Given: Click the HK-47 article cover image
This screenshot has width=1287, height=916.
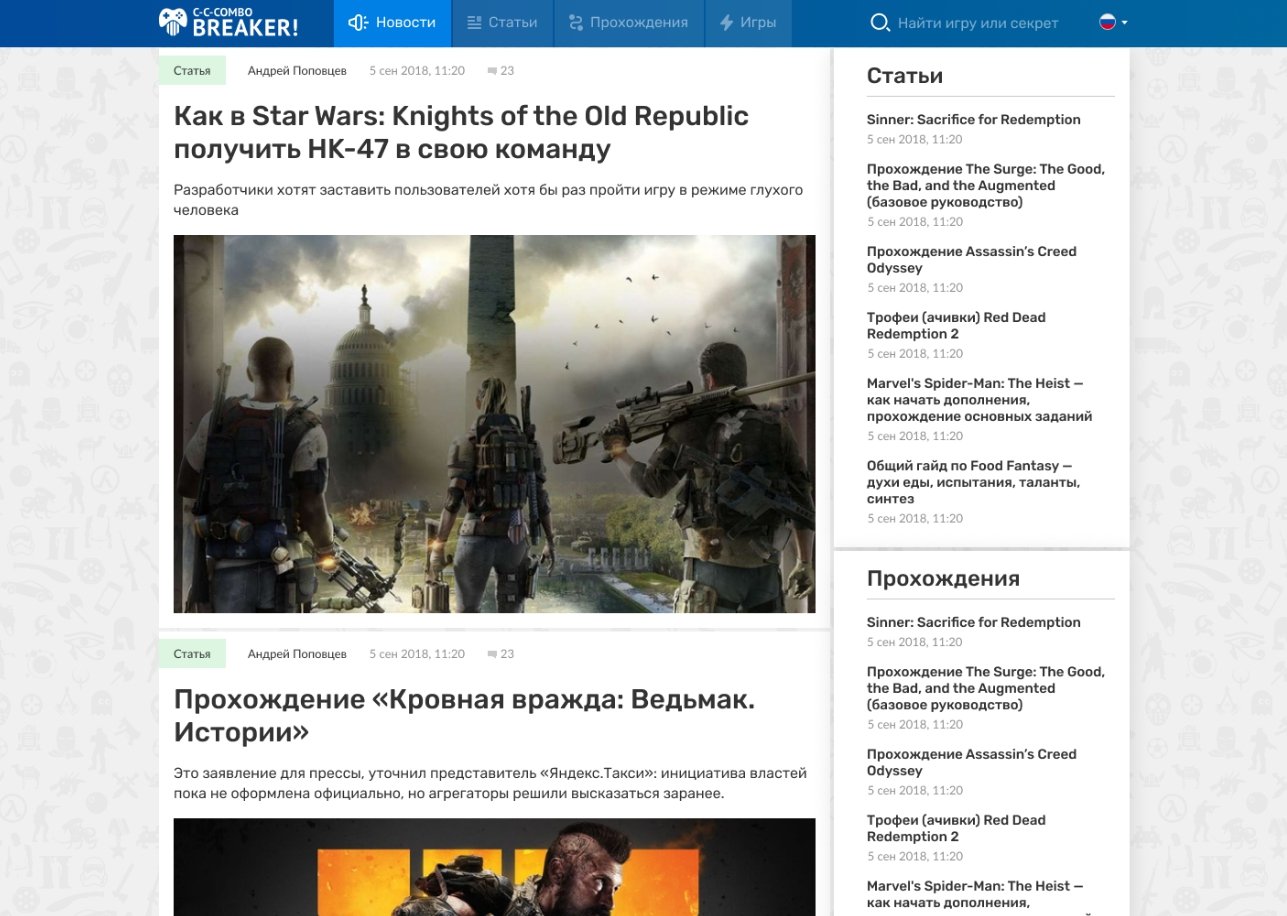Looking at the screenshot, I should tap(494, 424).
